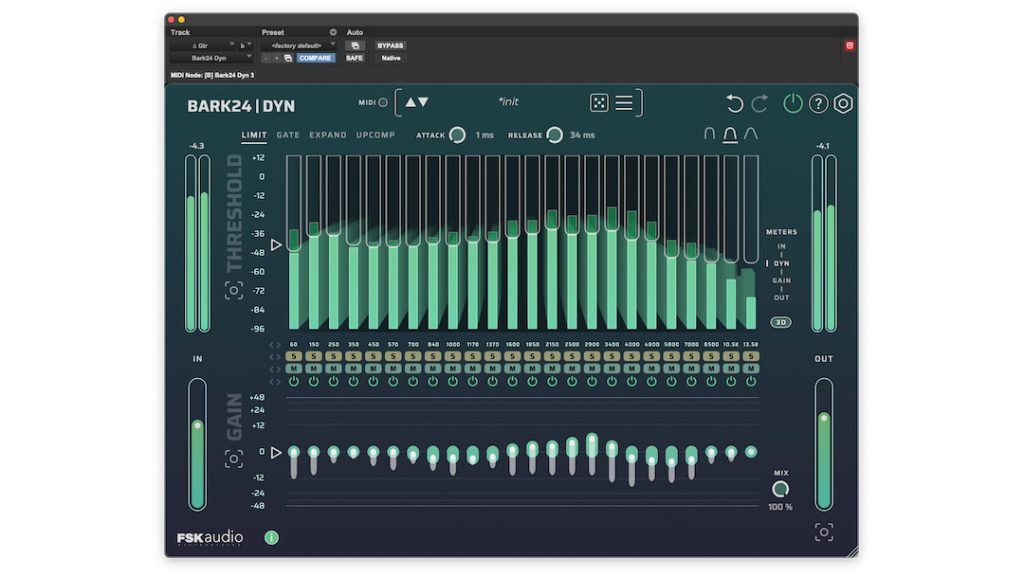Open the preset list hamburger icon
The width and height of the screenshot is (1024, 576).
coord(624,103)
